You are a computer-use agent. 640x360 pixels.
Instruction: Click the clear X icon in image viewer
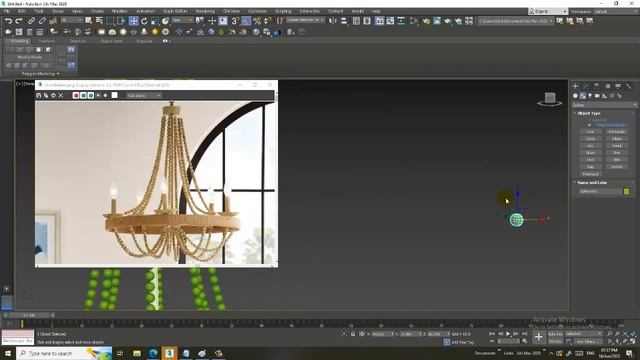61,95
